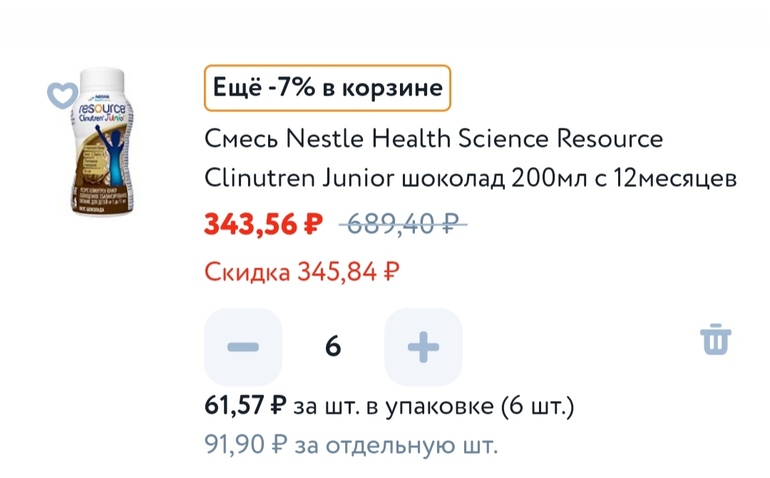Click the quantity value 6
Image resolution: width=770 pixels, height=478 pixels.
[x=333, y=347]
